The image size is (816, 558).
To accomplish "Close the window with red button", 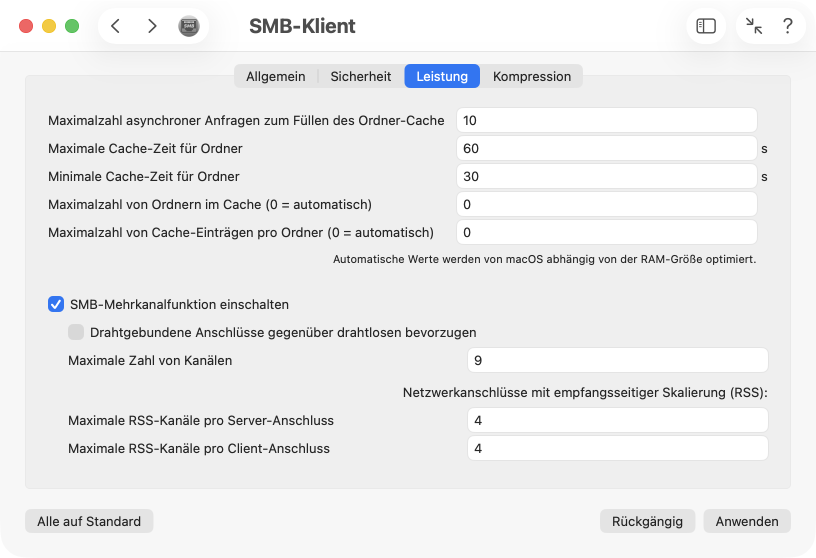I will coord(26,26).
